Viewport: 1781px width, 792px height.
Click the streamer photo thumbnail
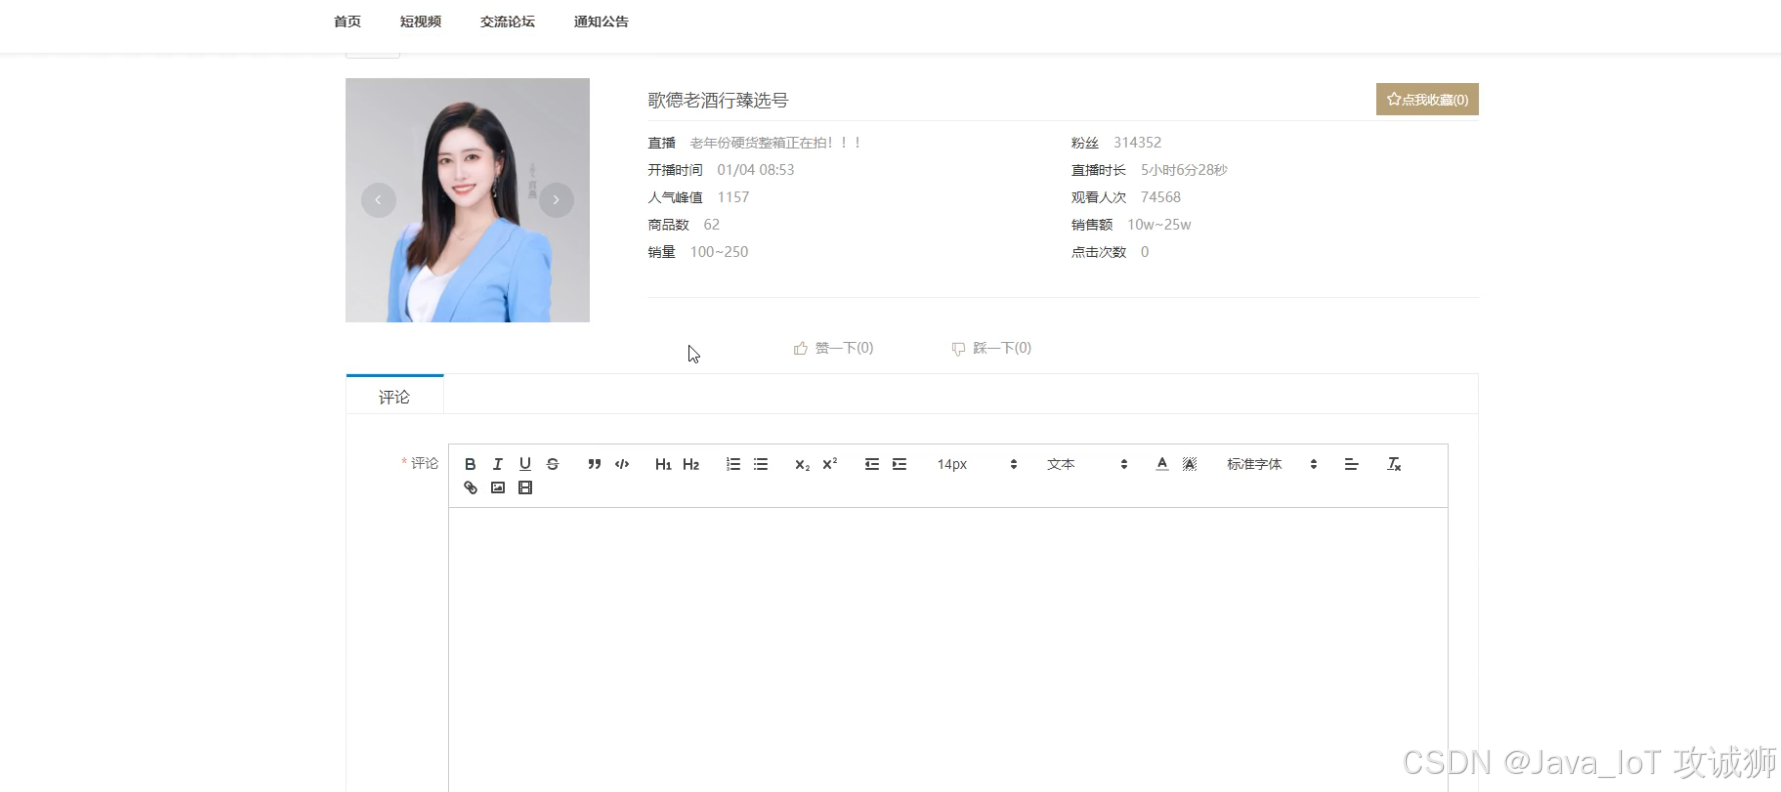(x=467, y=200)
